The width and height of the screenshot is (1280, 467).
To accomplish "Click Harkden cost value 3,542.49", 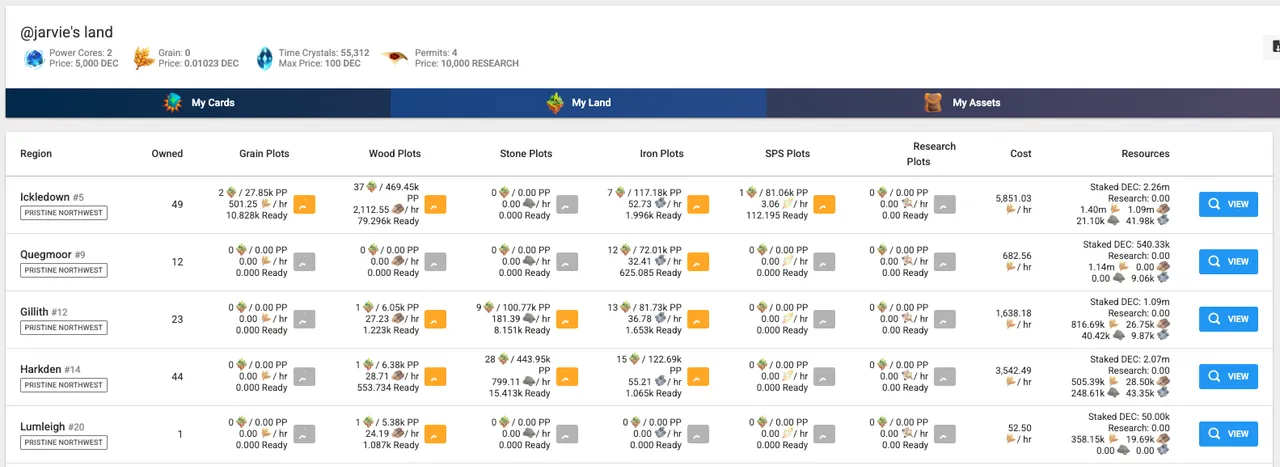I will click(1013, 370).
